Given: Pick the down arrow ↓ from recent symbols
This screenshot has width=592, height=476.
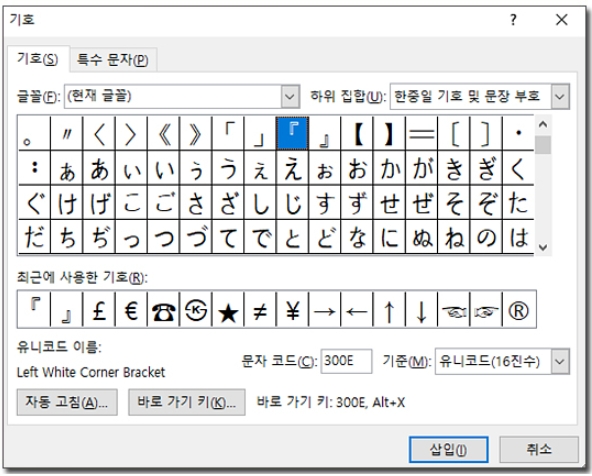Looking at the screenshot, I should pos(421,310).
